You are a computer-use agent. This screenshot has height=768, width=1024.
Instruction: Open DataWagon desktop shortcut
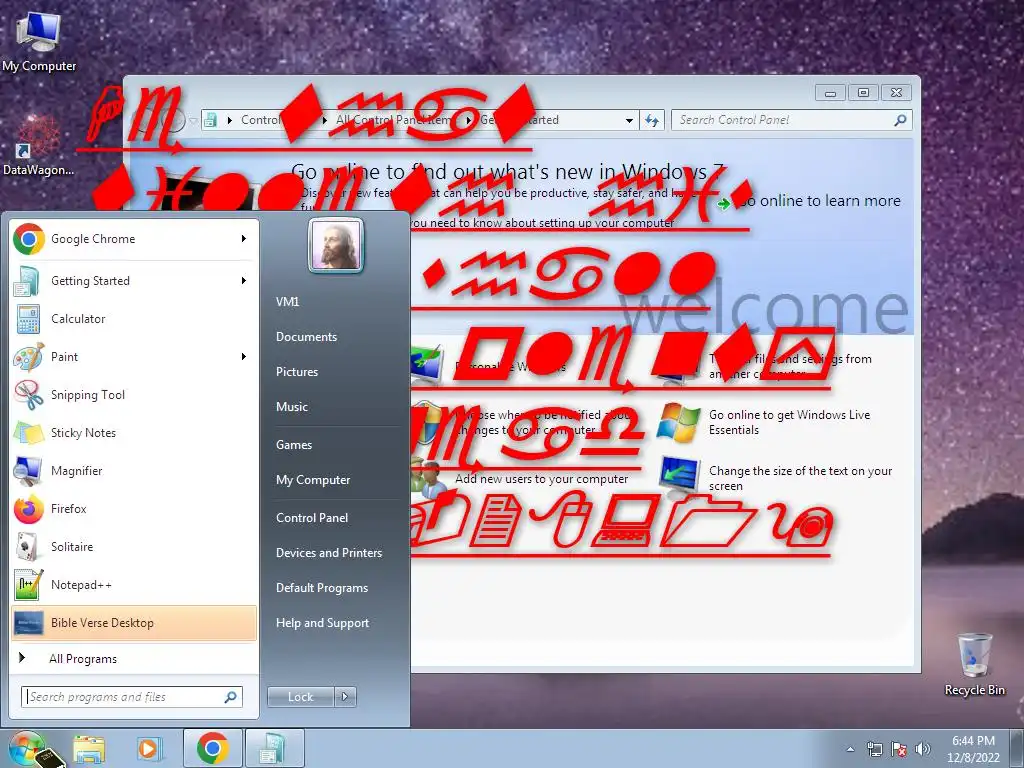[x=38, y=146]
